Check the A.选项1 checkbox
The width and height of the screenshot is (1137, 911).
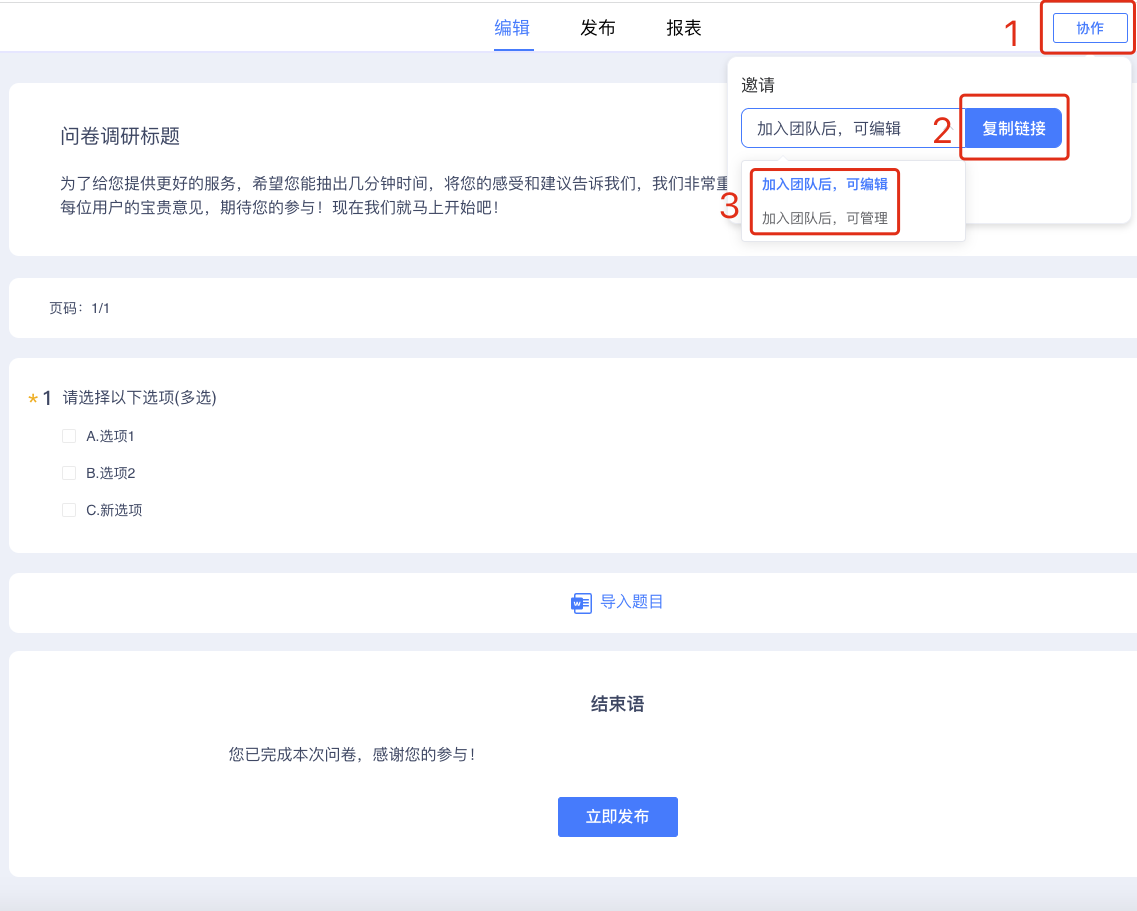pos(69,436)
